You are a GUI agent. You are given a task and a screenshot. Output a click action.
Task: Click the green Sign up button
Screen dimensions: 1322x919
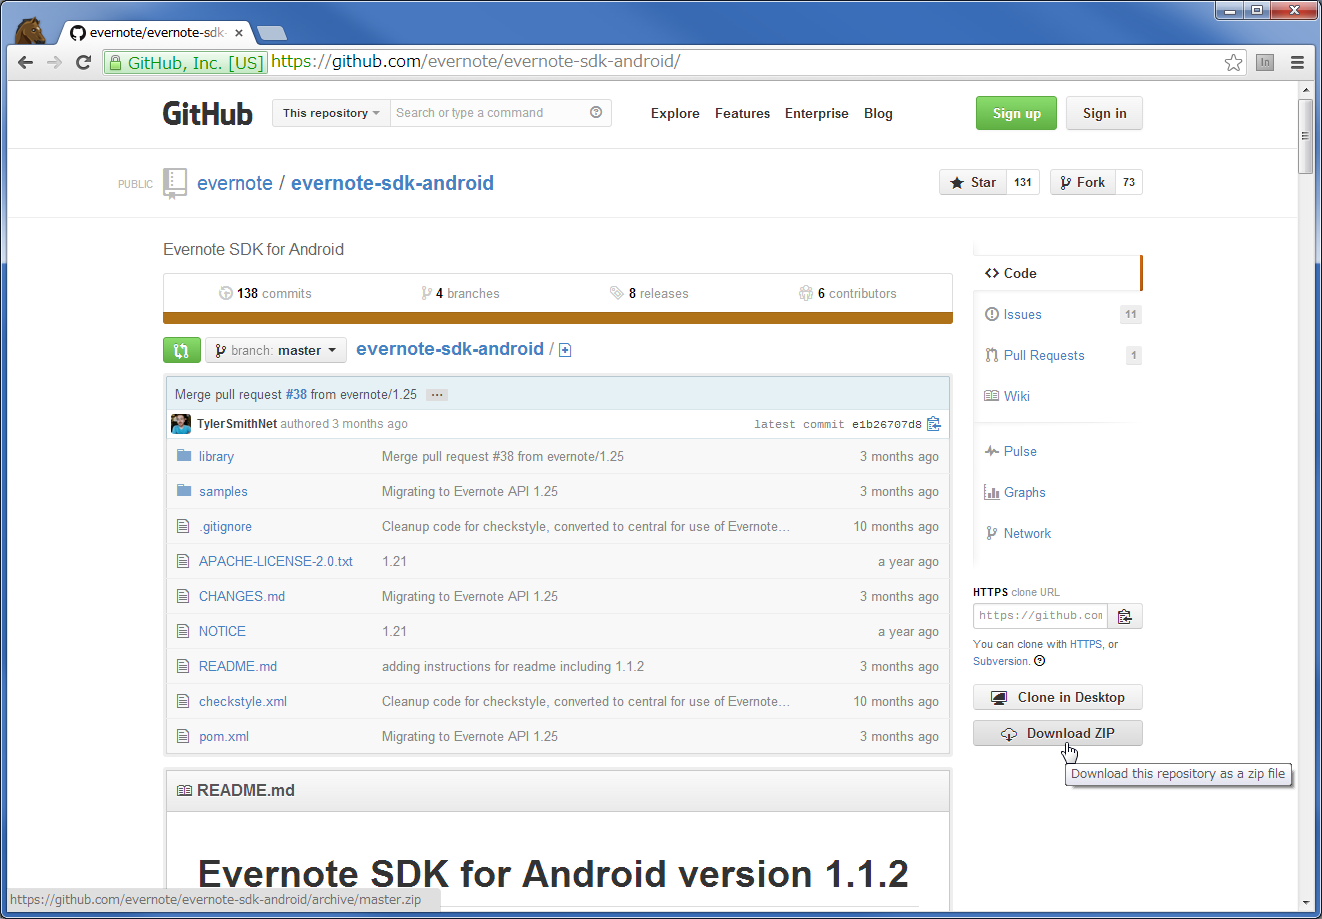(1016, 113)
